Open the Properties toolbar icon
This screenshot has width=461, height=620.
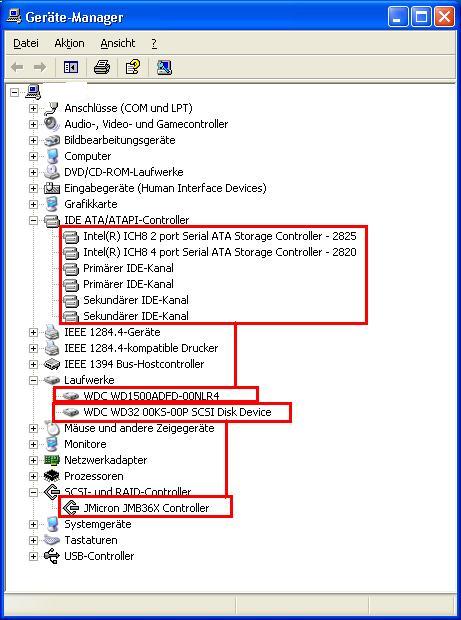(133, 67)
